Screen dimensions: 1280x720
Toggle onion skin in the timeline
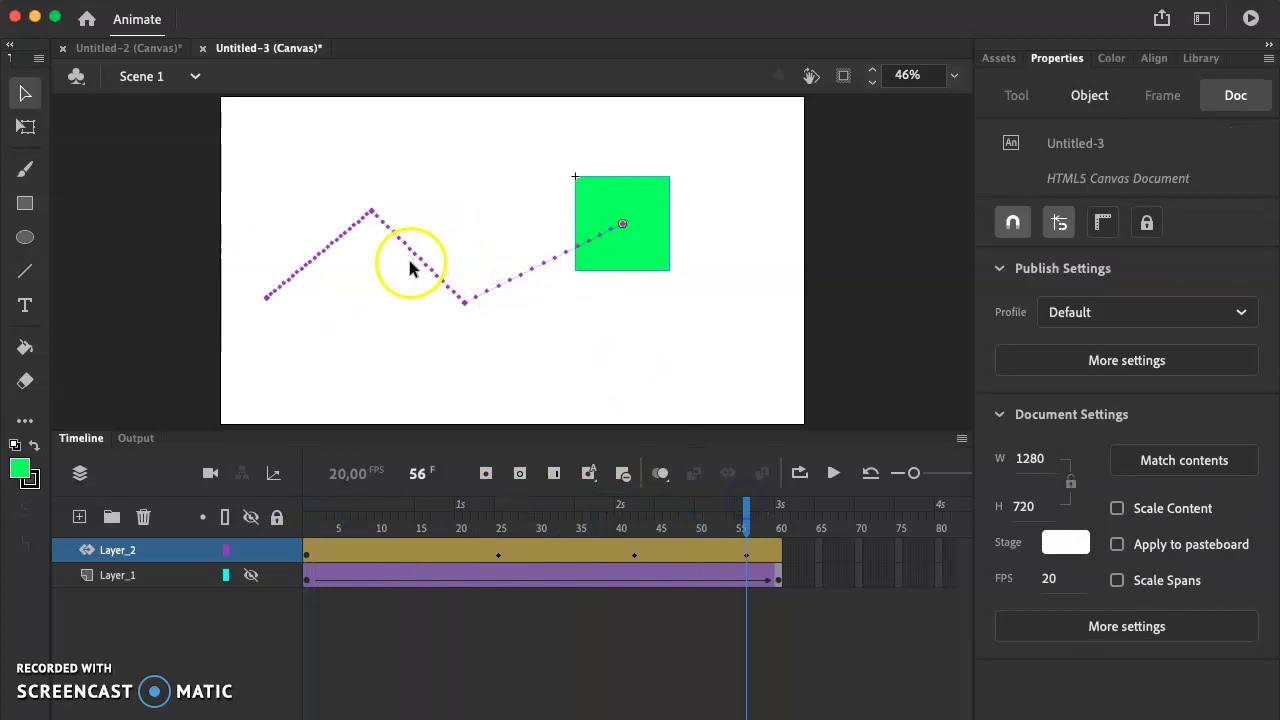(x=660, y=473)
